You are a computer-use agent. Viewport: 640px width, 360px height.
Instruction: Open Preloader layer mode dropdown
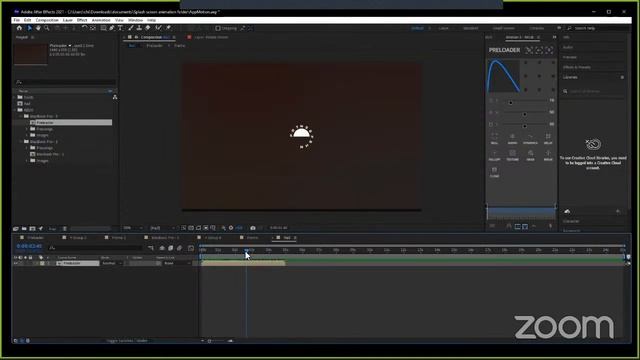[111, 263]
